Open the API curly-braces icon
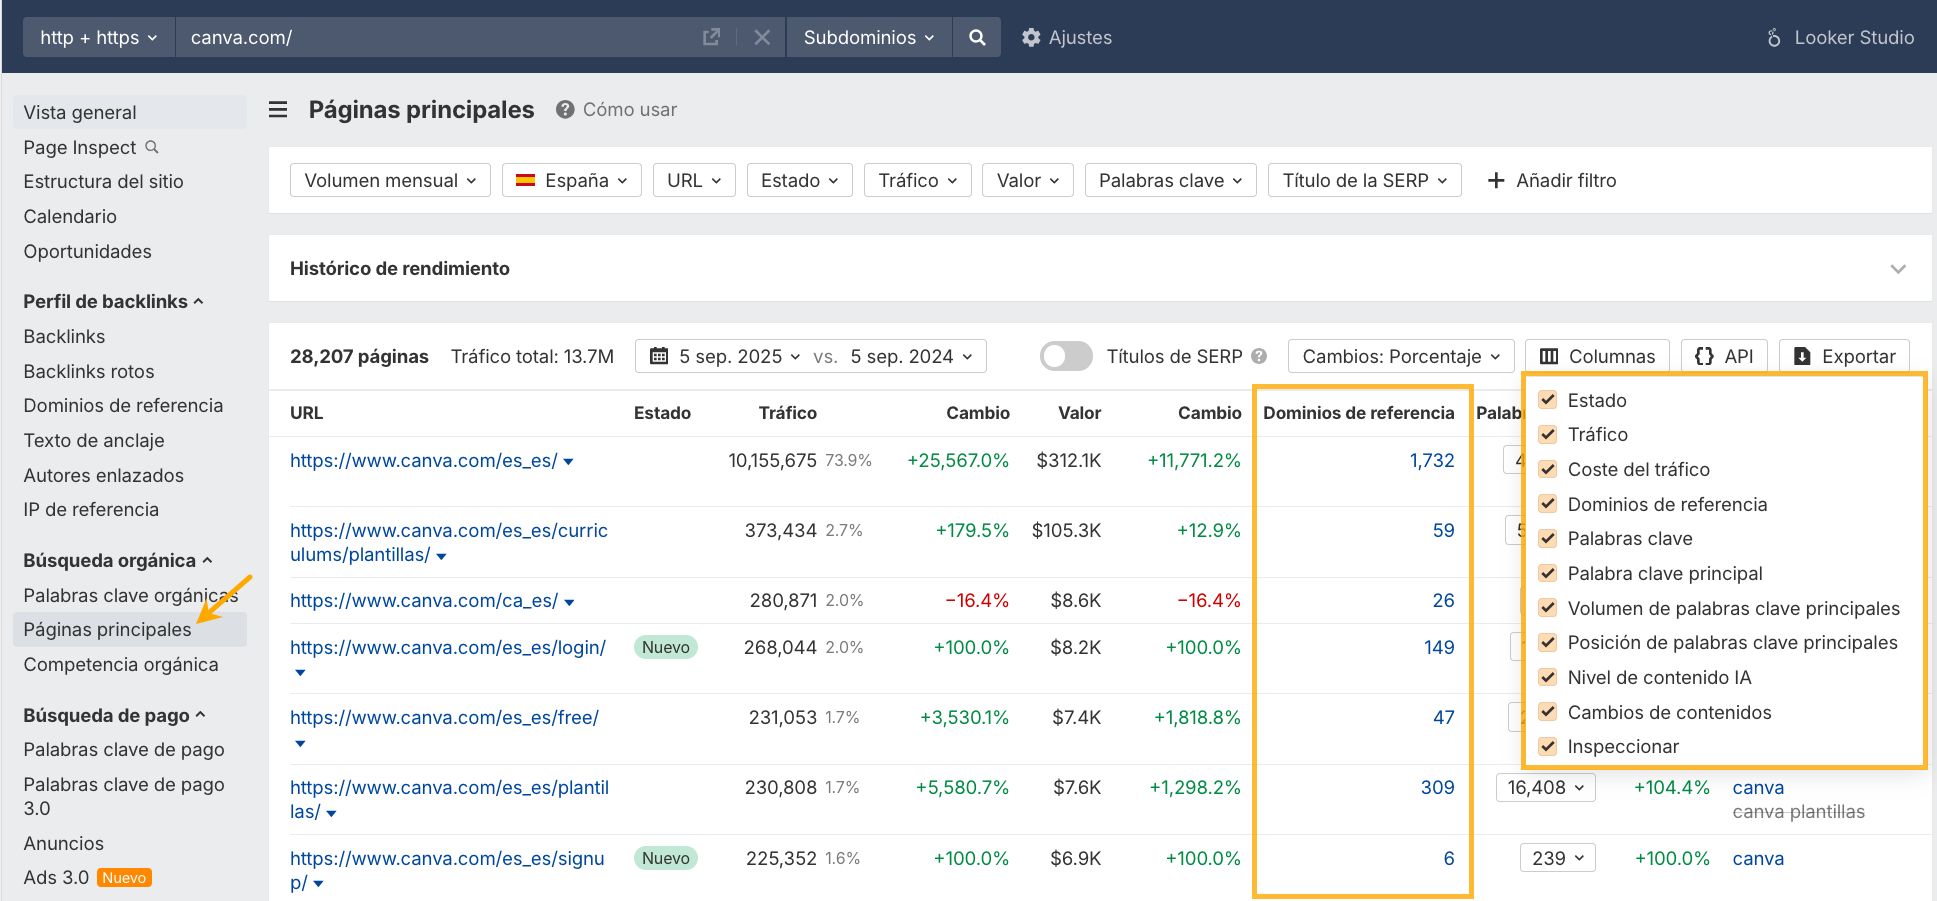 [x=1703, y=356]
